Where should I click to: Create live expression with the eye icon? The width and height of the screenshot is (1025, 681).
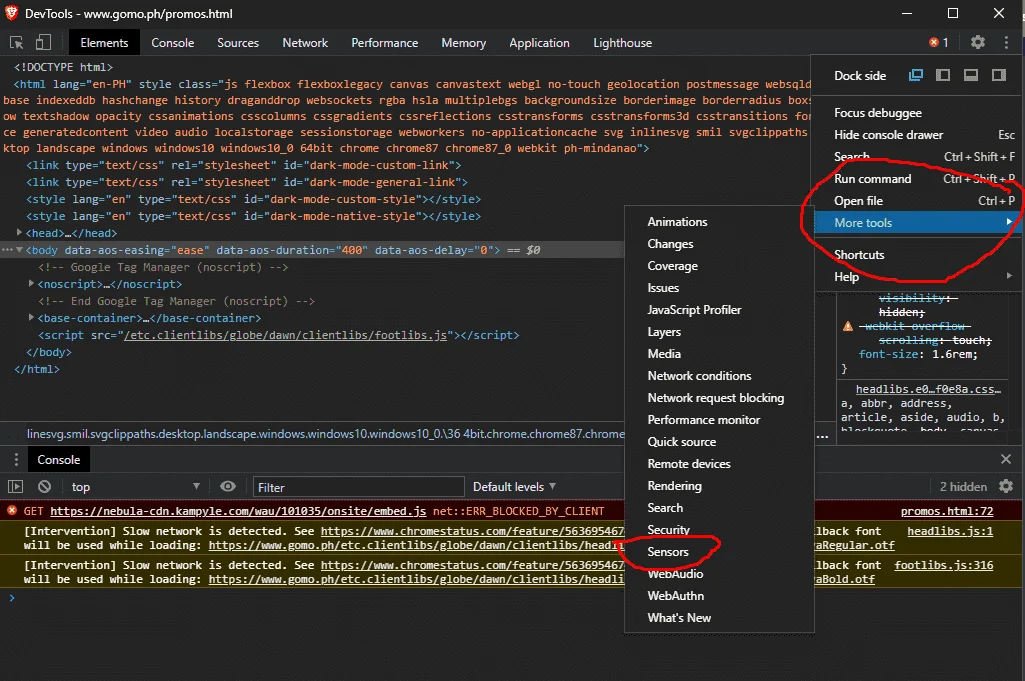pyautogui.click(x=227, y=486)
